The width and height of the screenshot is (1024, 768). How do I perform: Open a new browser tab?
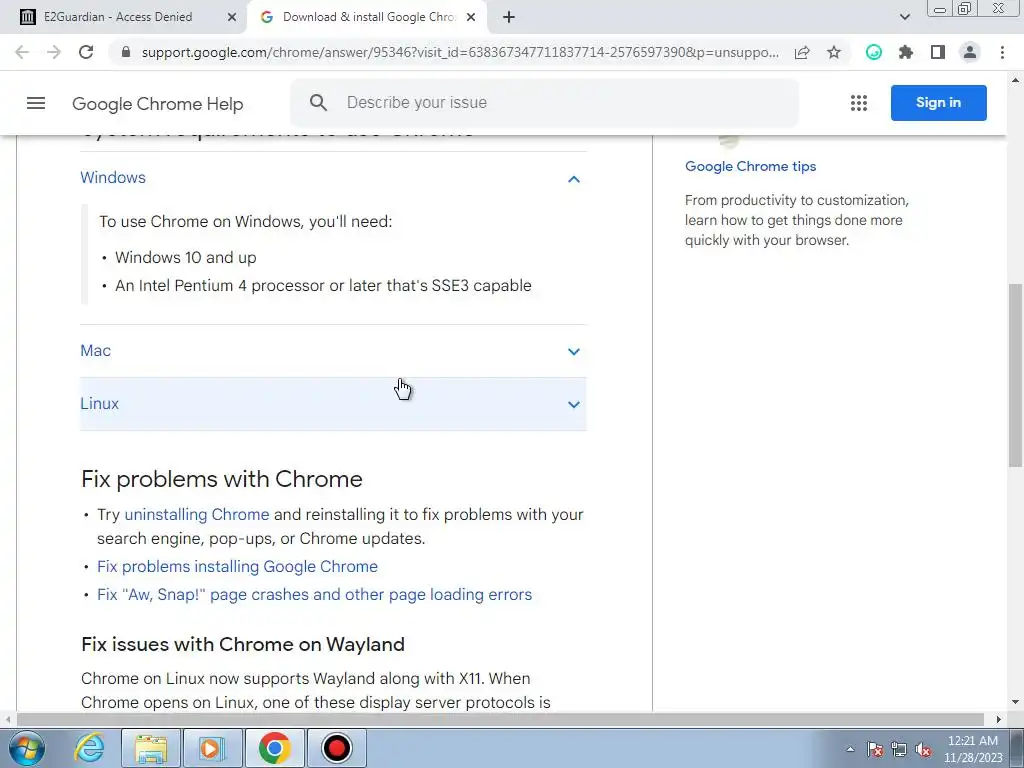(509, 17)
